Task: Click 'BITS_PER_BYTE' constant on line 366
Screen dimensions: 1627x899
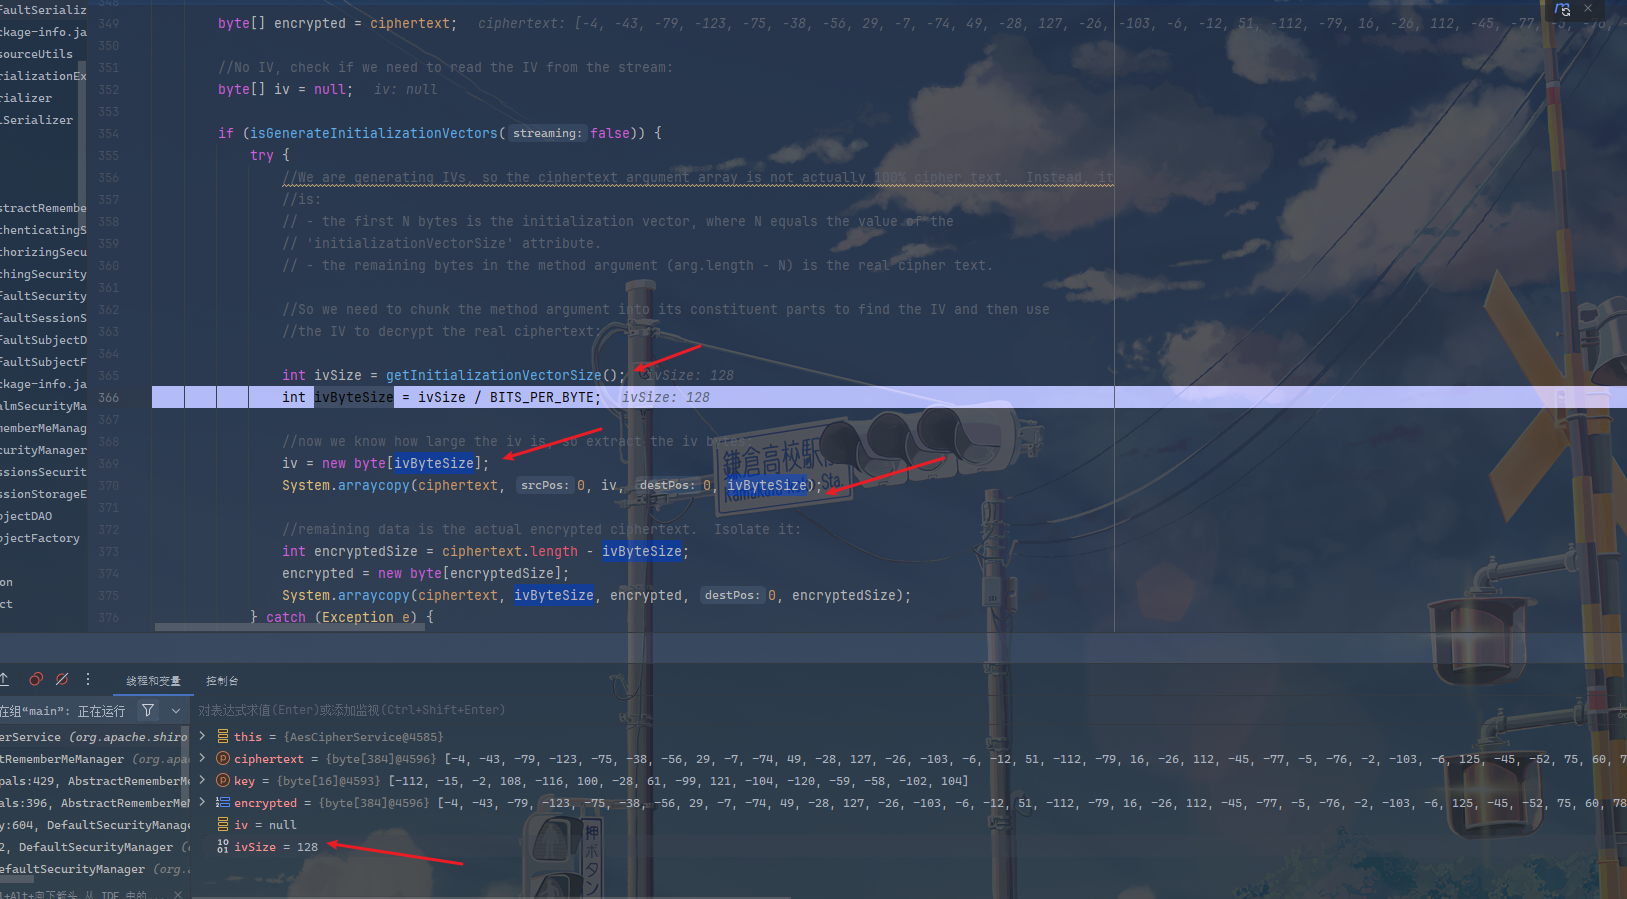Action: click(x=542, y=397)
